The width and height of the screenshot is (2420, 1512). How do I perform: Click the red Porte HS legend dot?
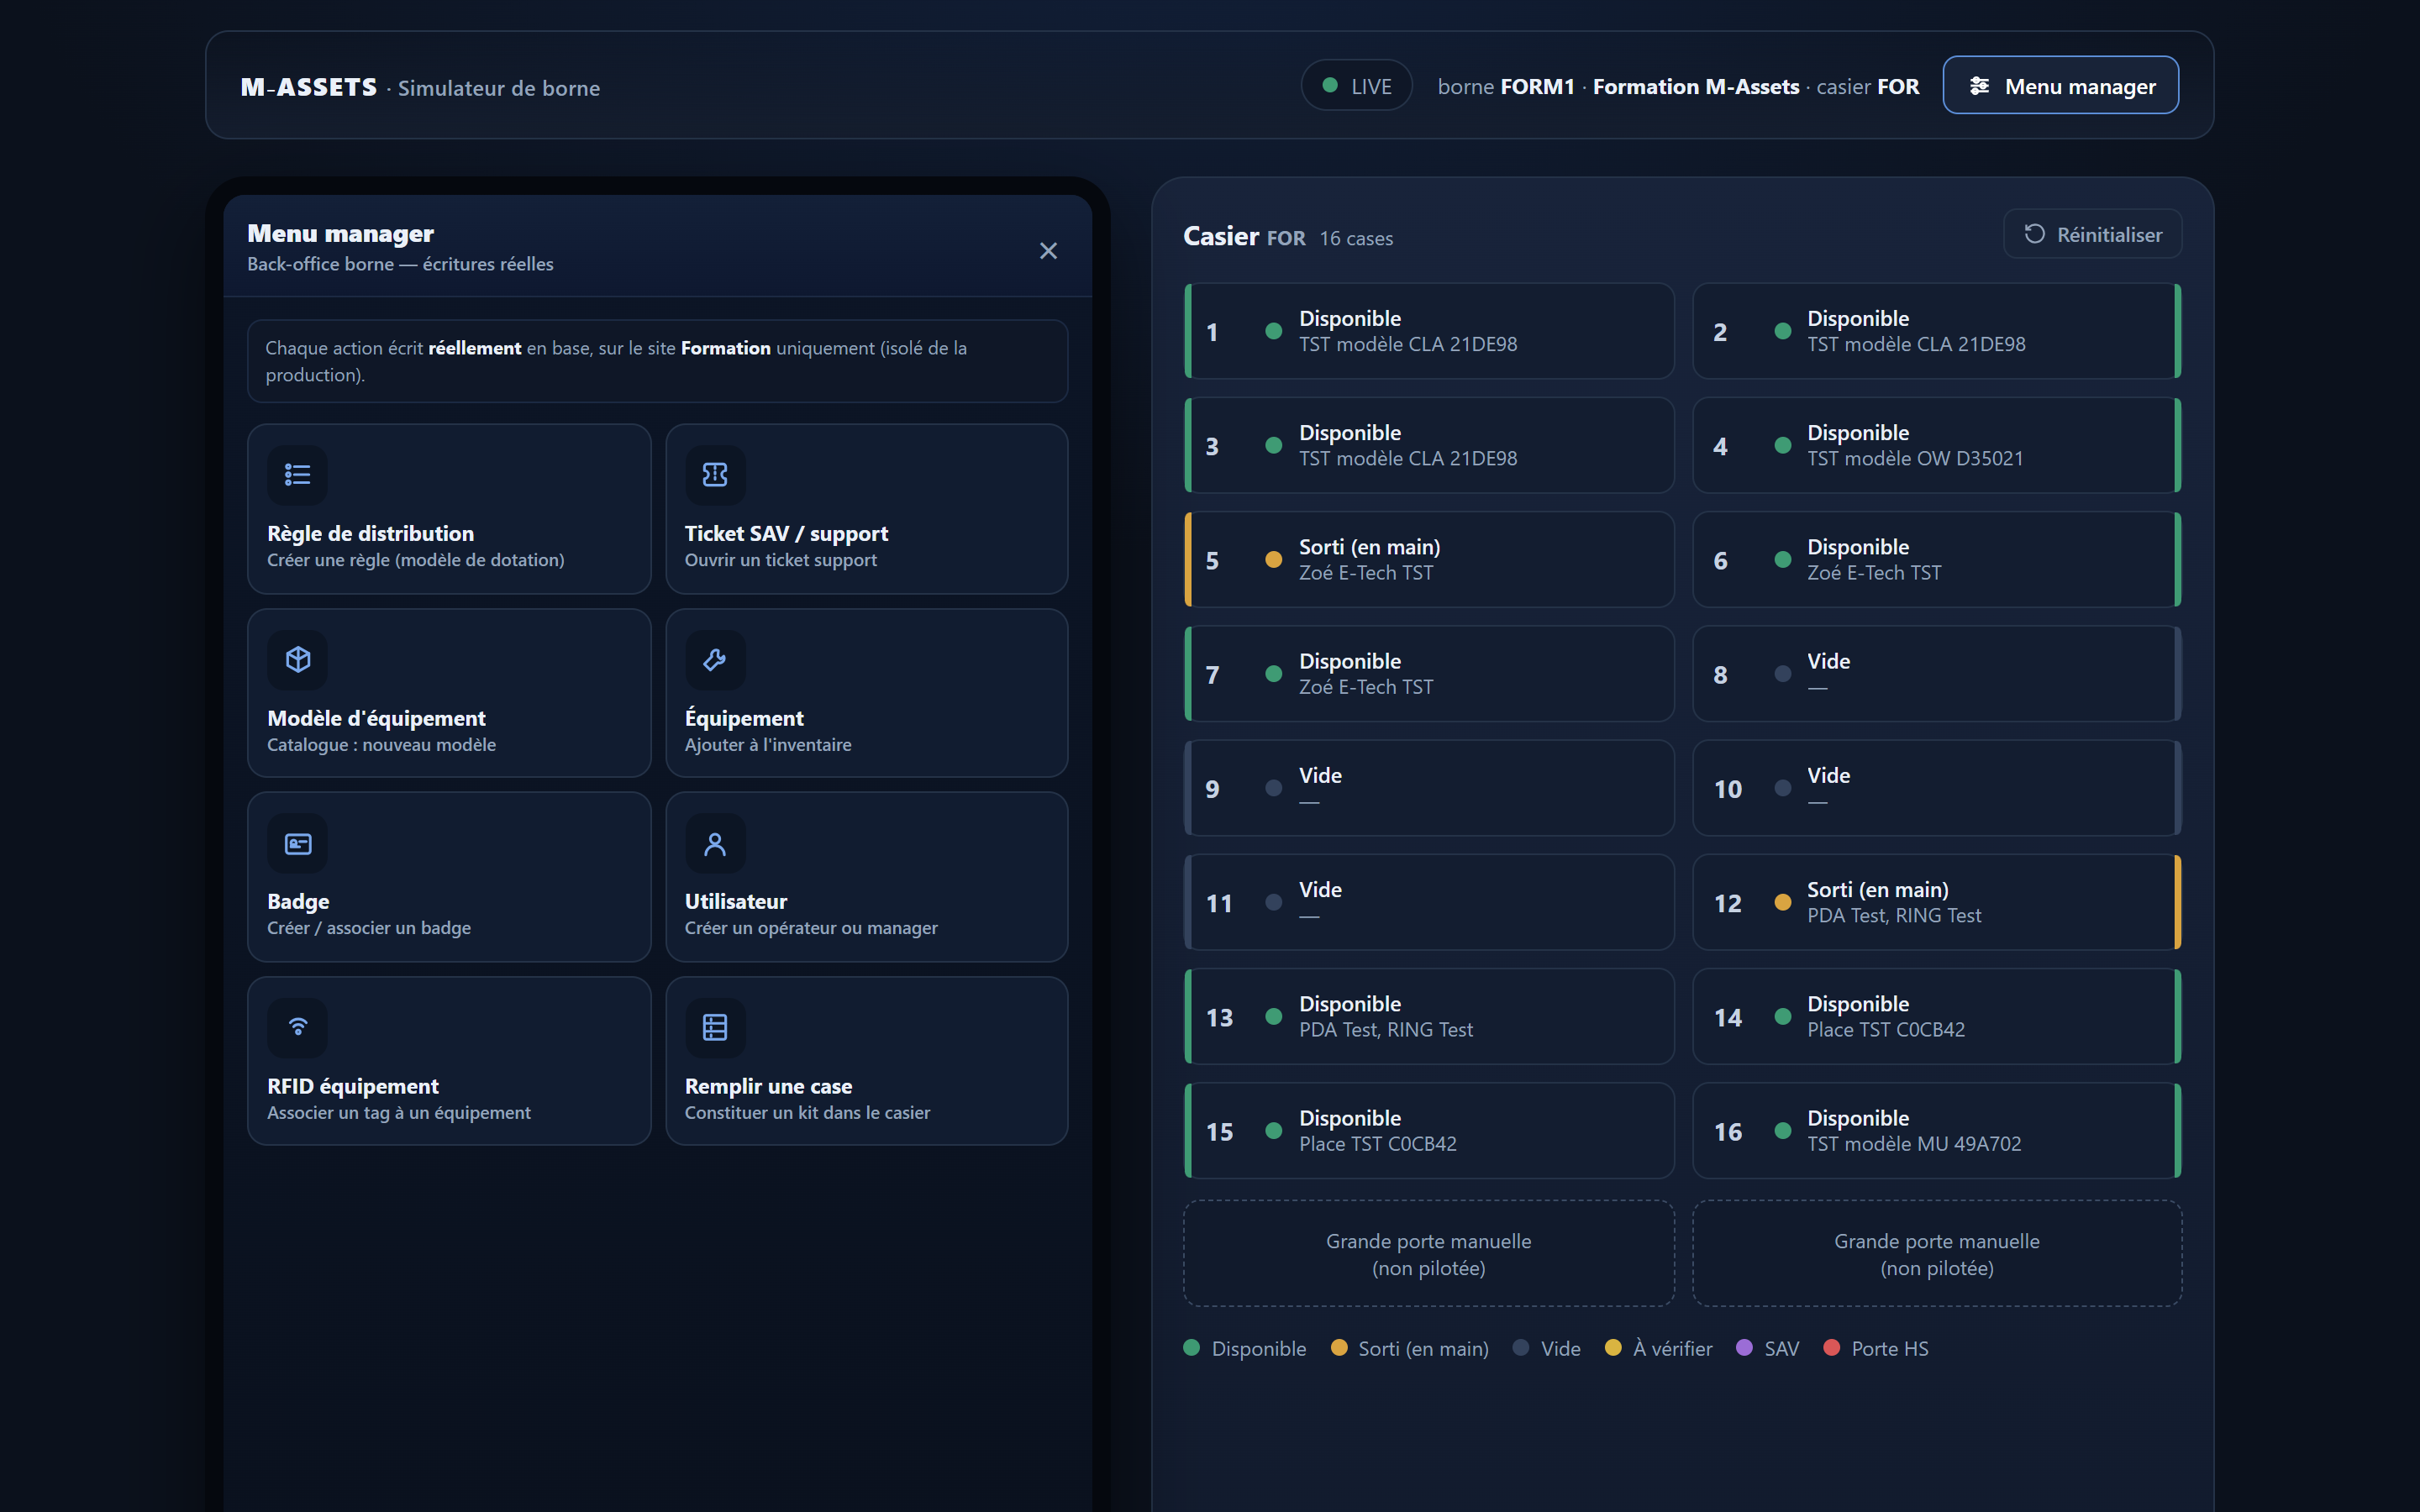coord(1832,1348)
